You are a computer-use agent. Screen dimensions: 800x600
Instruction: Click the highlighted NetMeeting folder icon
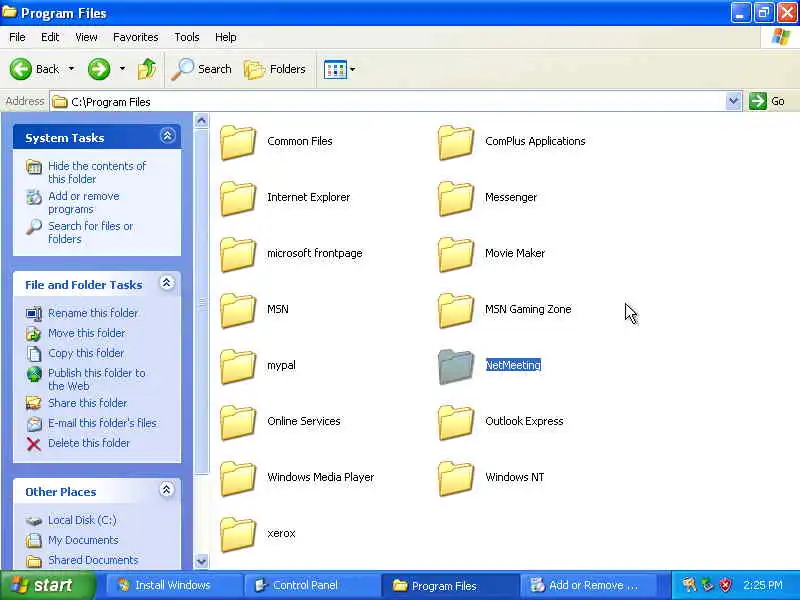click(456, 366)
